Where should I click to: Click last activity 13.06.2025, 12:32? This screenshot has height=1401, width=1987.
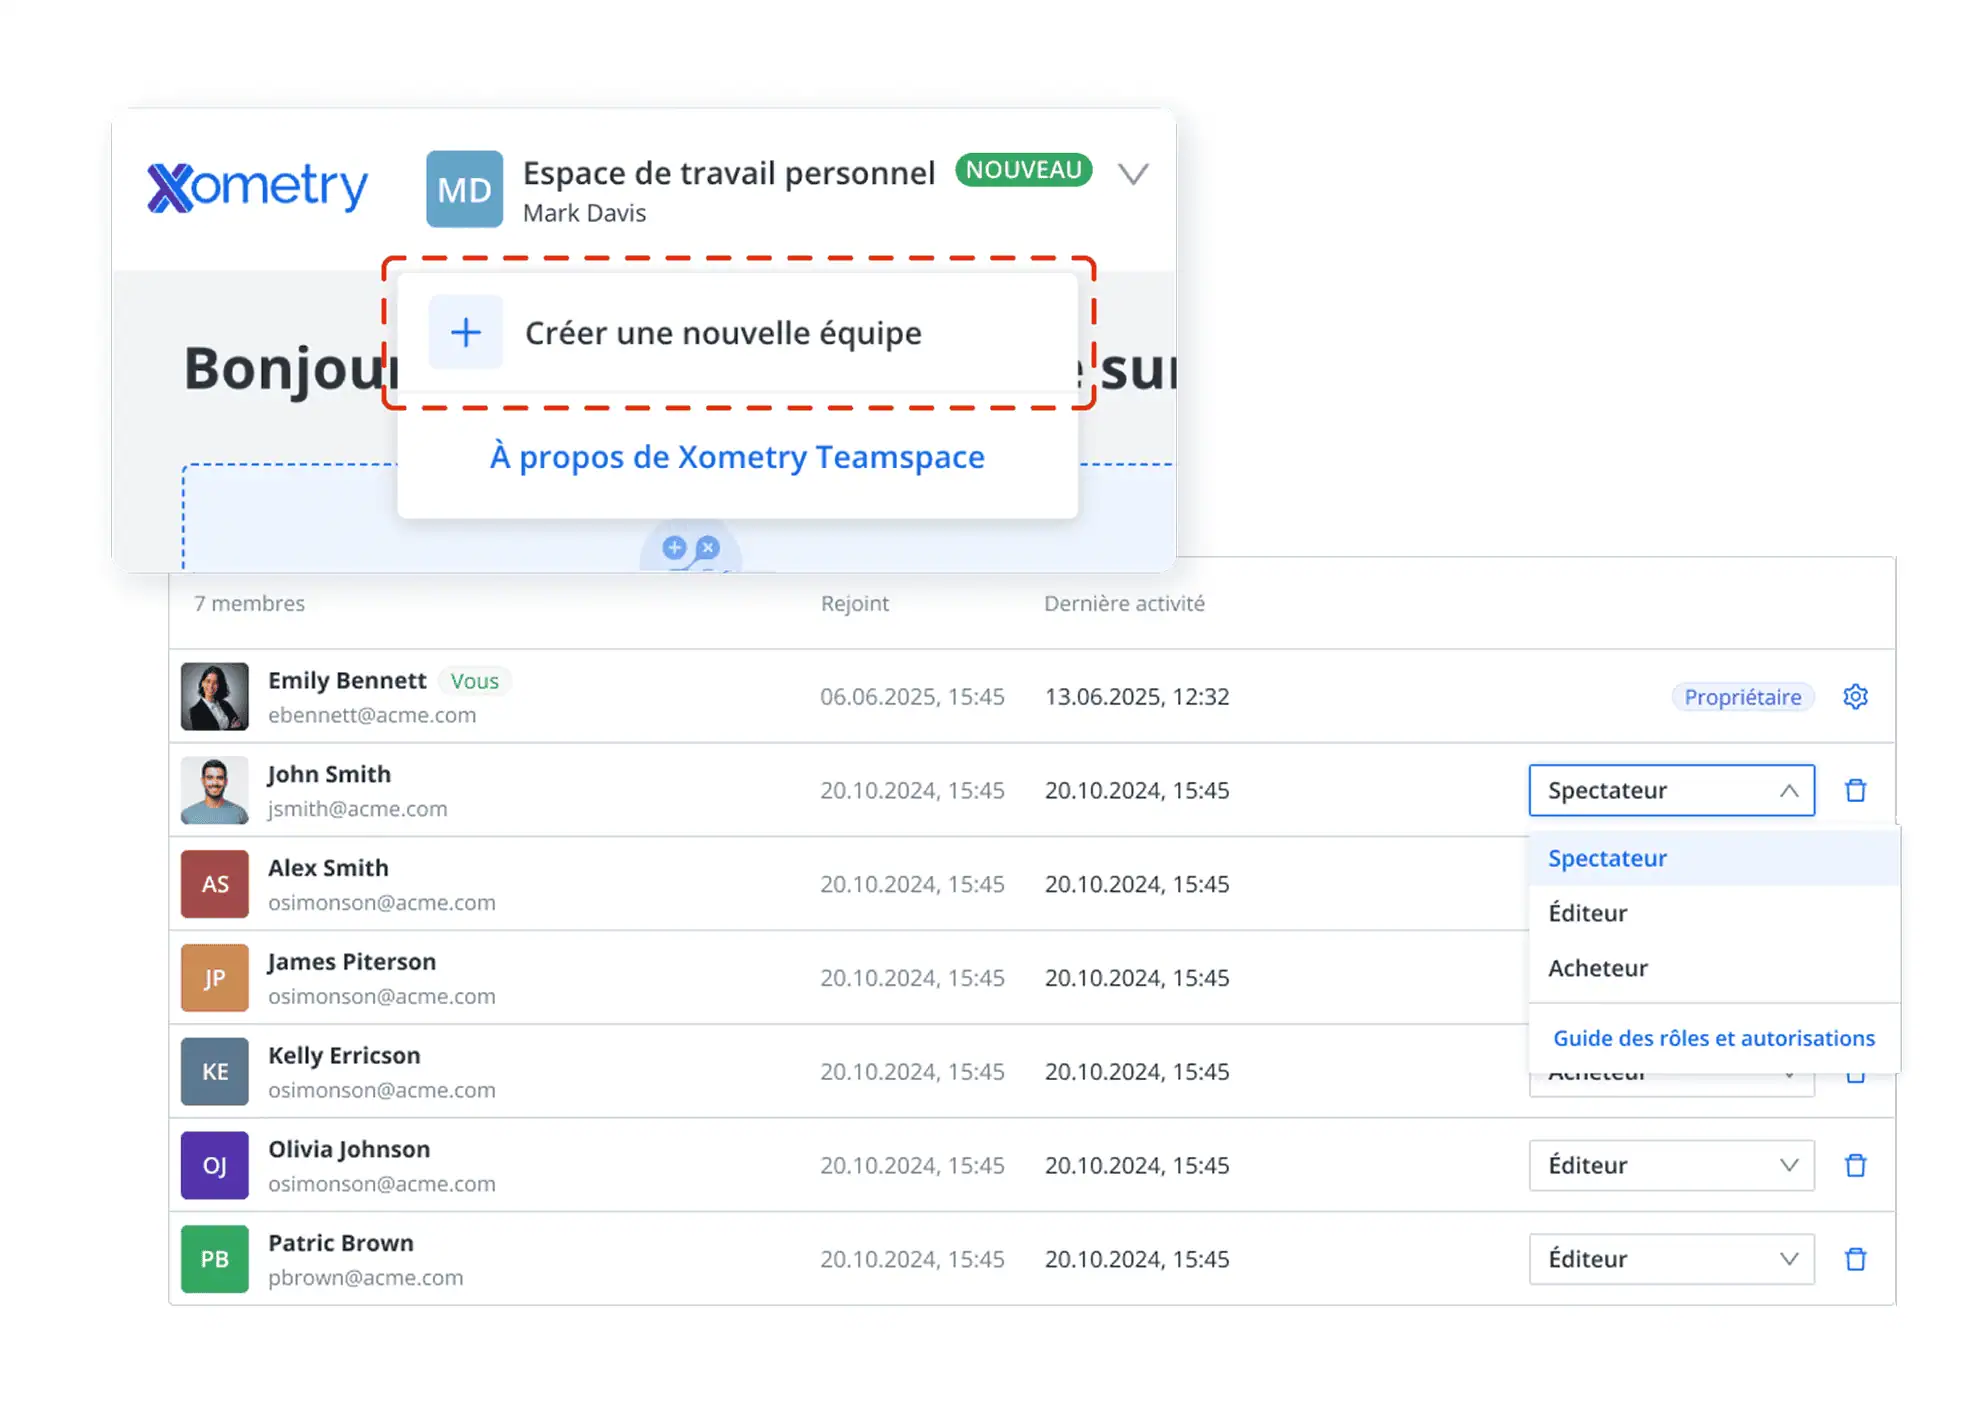point(1137,697)
